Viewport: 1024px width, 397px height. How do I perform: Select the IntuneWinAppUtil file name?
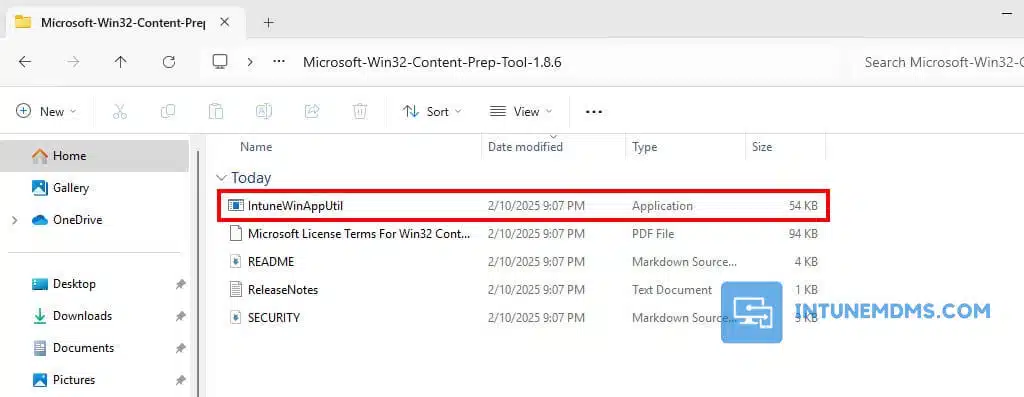tap(295, 206)
